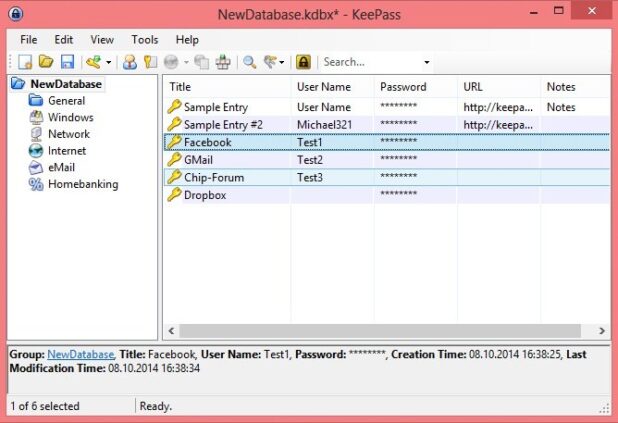Open the View menu

(102, 40)
